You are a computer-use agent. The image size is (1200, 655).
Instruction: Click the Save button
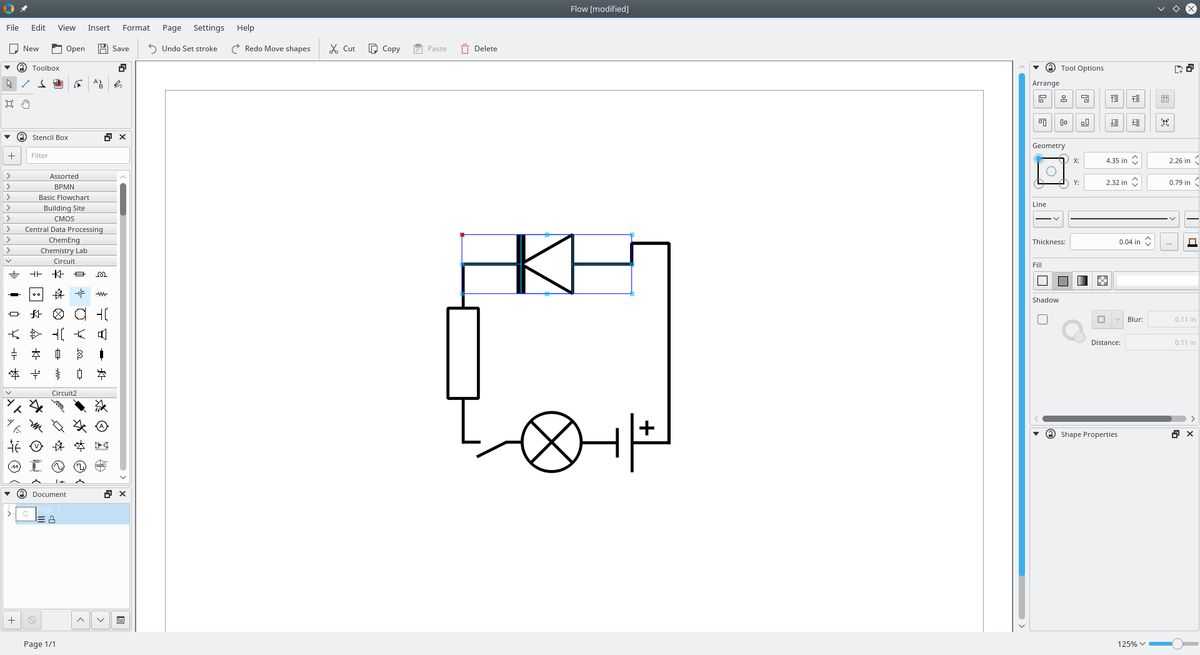click(x=114, y=48)
